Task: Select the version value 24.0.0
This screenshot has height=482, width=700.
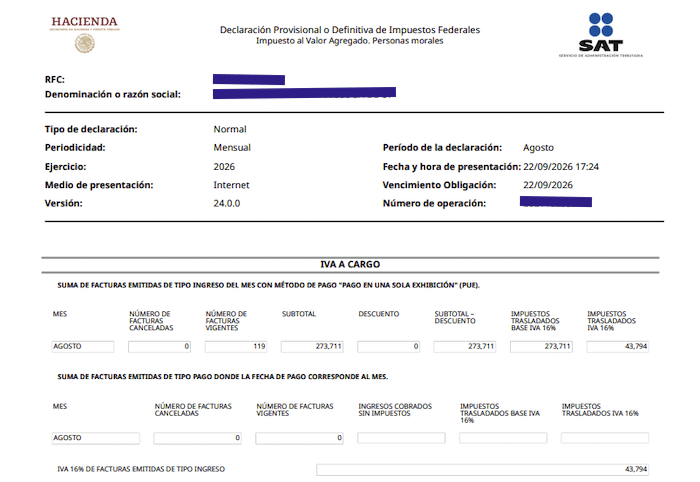Action: coord(227,204)
